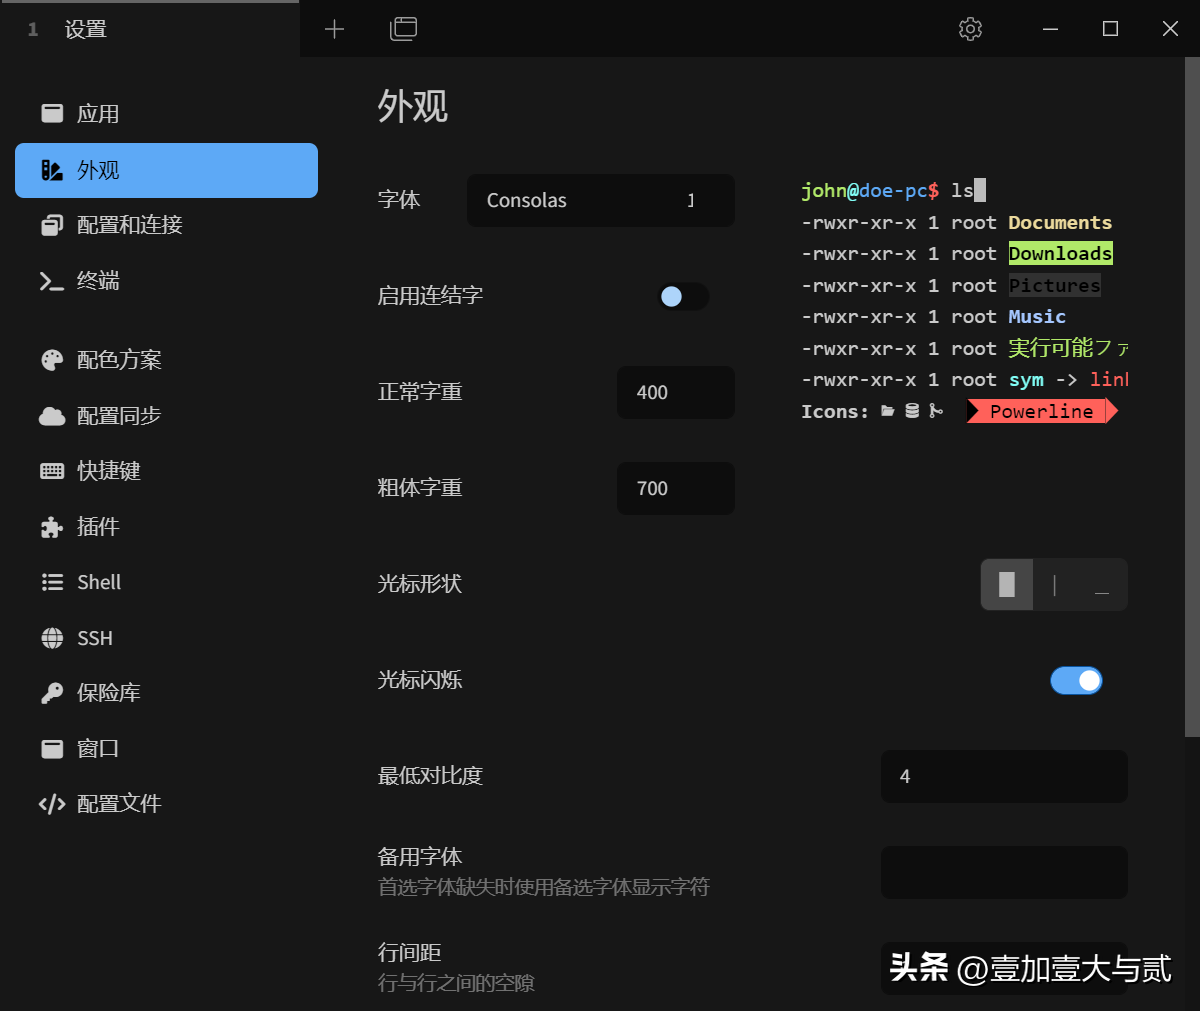Open the 应用 settings section
1200x1011 pixels.
tap(166, 113)
